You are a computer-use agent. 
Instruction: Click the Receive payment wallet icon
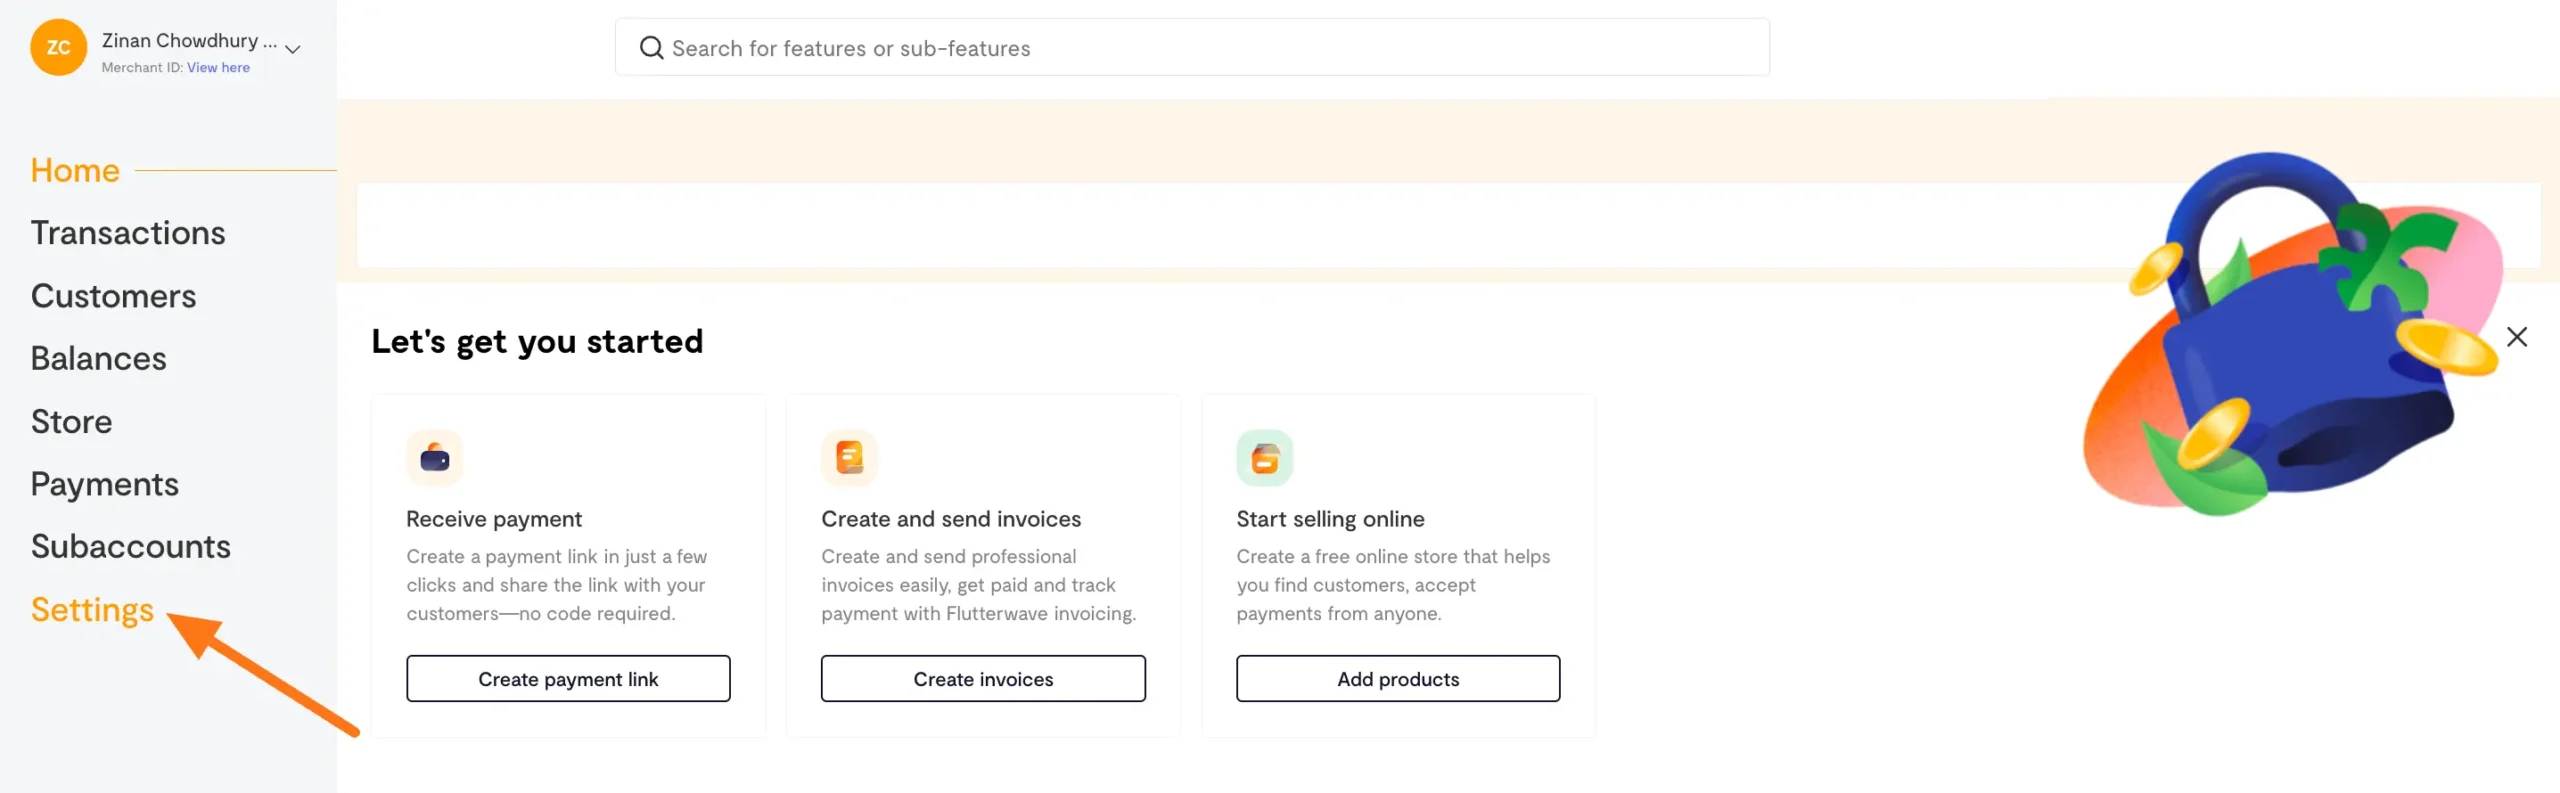pos(435,458)
